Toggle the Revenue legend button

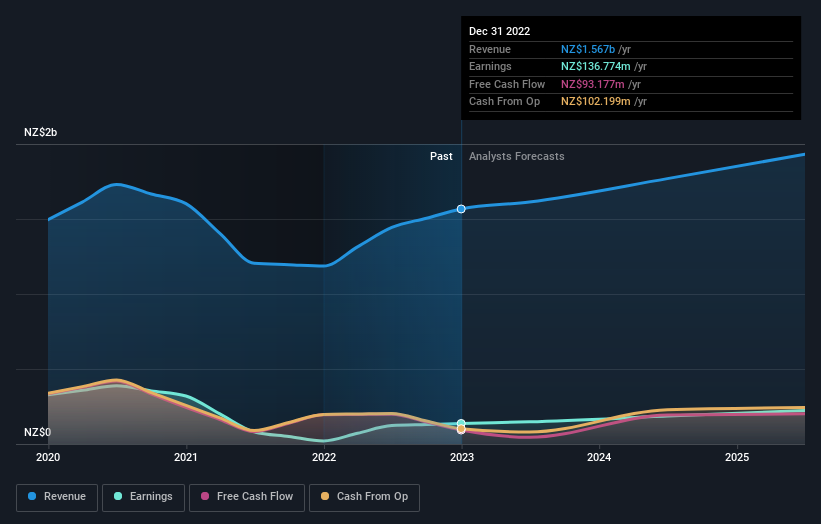57,497
